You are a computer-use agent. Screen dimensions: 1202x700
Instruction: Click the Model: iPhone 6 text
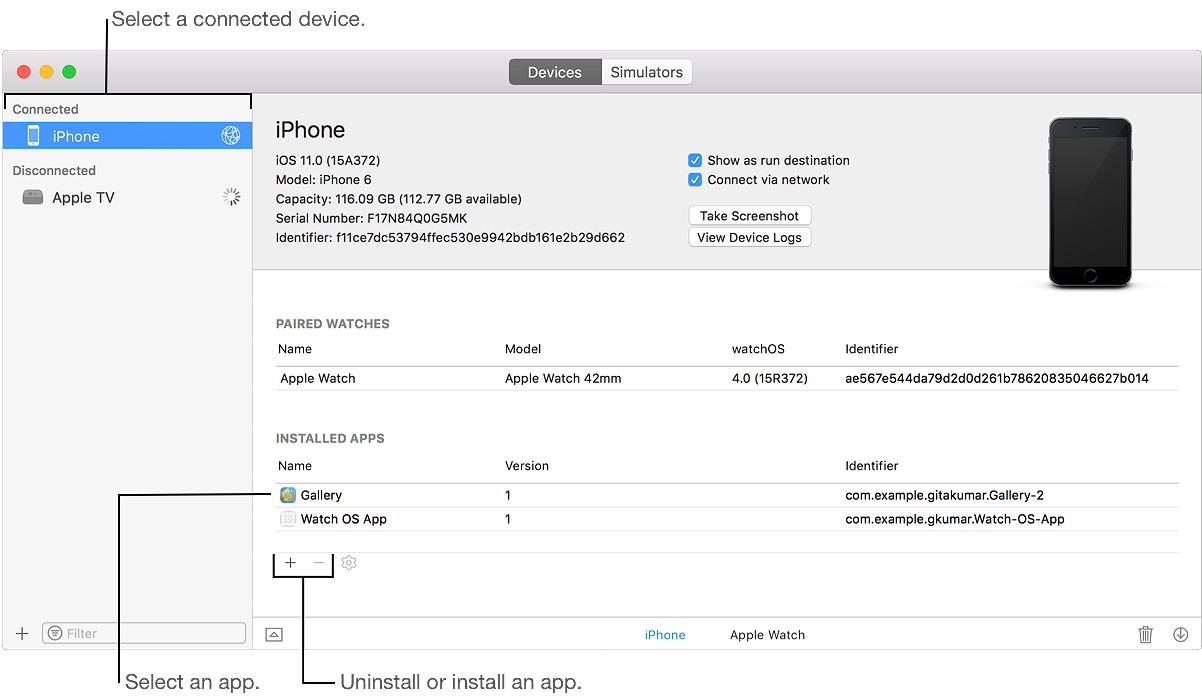323,180
